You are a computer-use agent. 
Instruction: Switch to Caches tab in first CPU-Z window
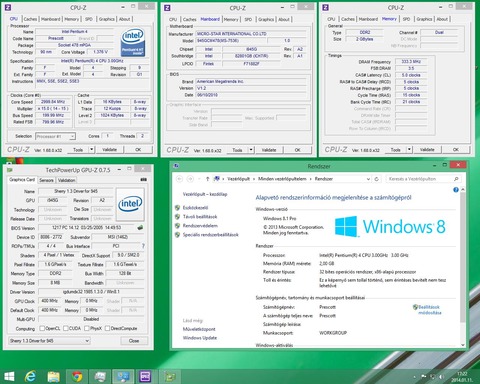click(x=30, y=19)
